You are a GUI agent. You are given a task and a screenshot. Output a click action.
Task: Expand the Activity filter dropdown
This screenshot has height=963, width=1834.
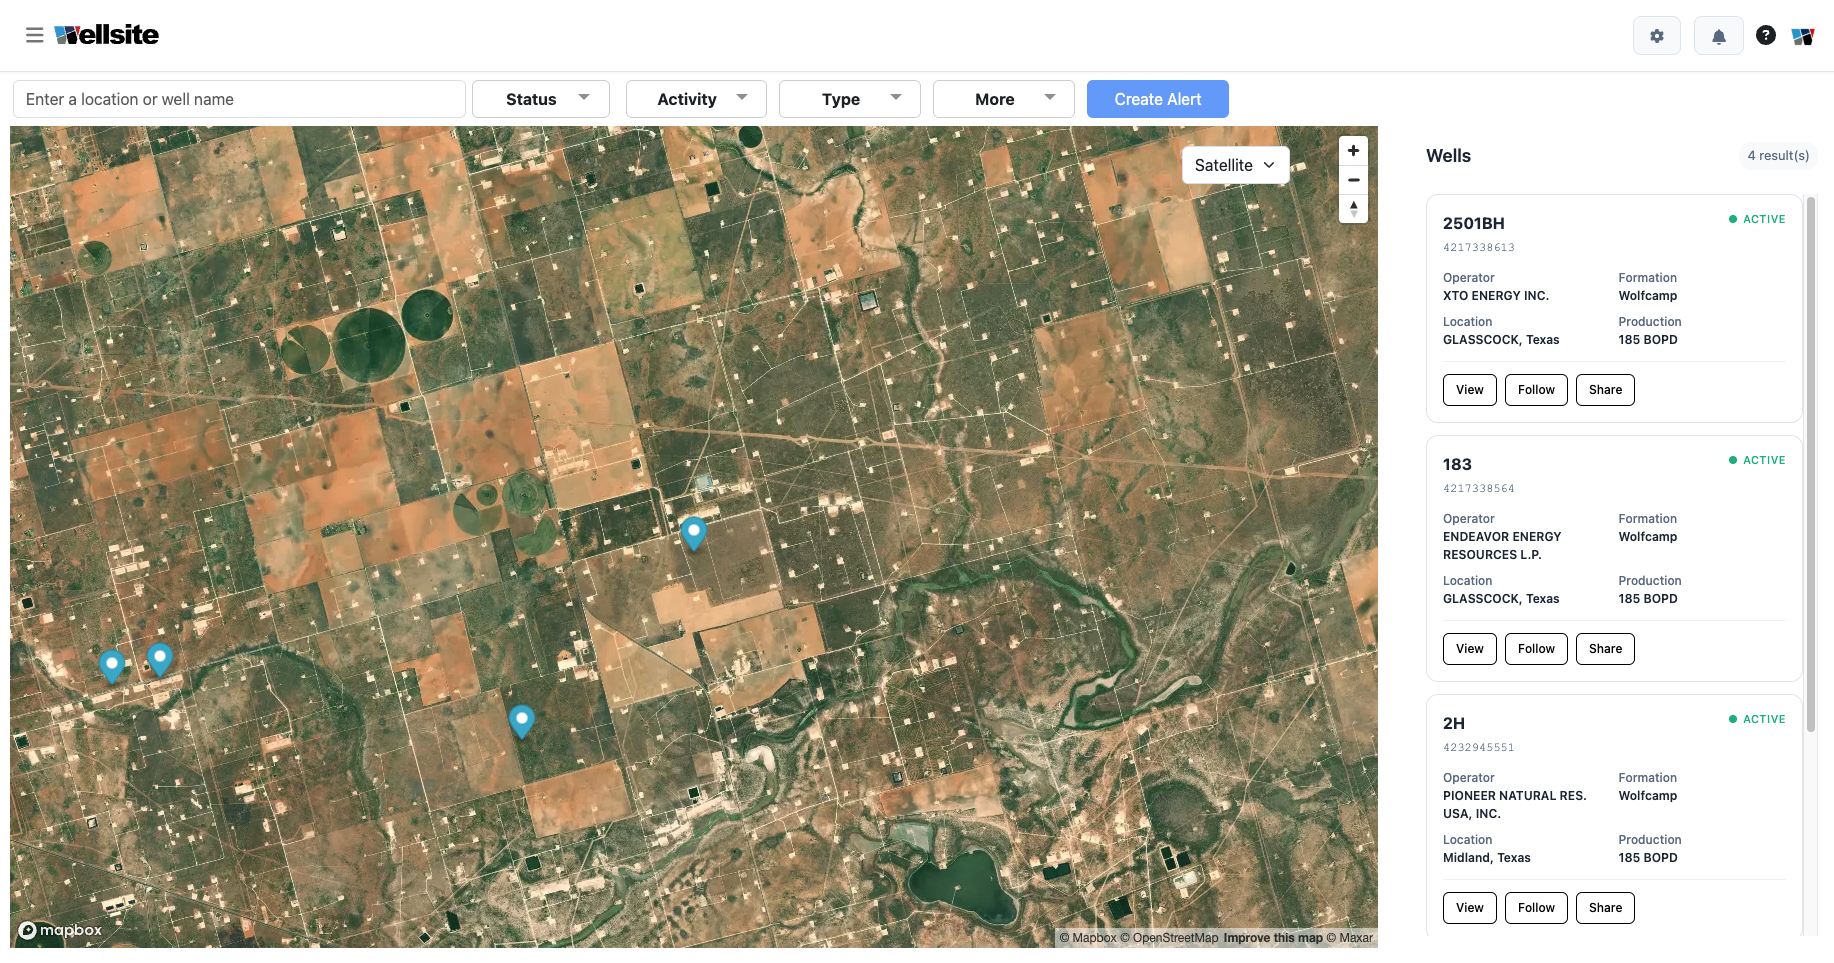(696, 99)
